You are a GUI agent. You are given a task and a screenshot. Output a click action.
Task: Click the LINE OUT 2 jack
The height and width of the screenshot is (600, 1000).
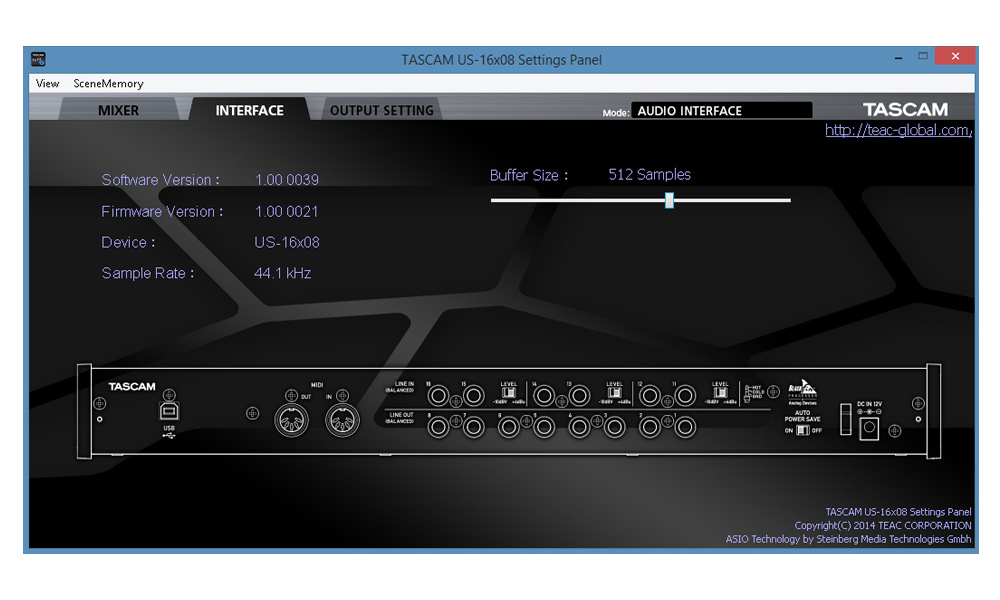(x=650, y=427)
